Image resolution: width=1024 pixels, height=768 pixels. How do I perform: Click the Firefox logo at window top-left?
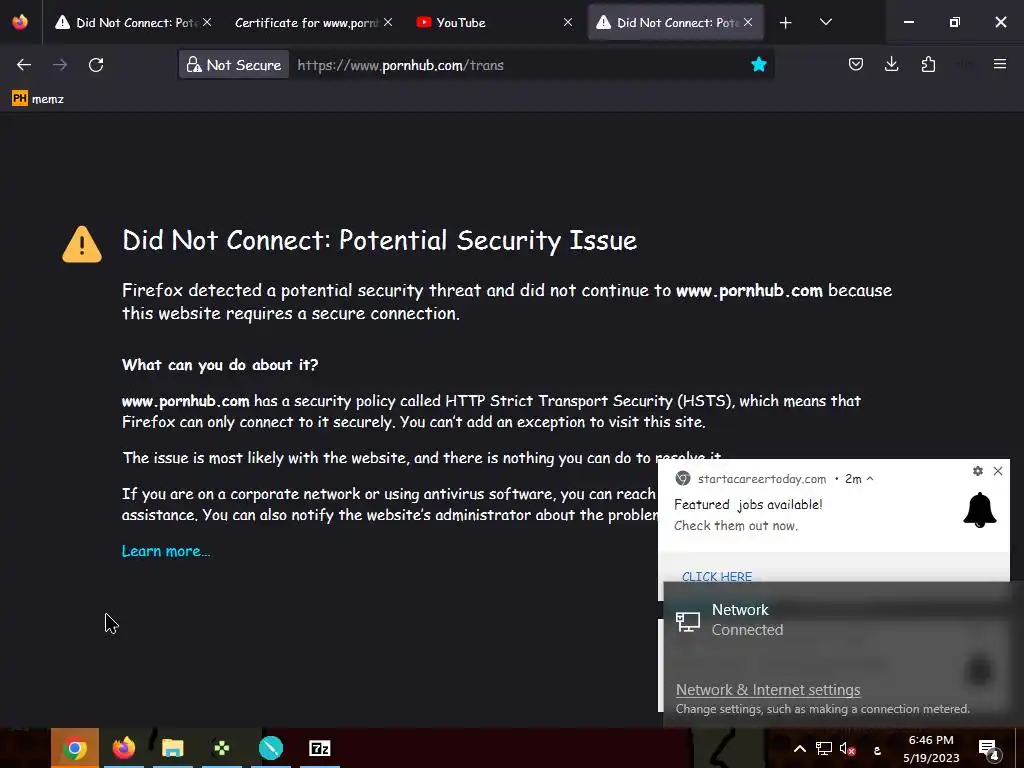click(20, 22)
